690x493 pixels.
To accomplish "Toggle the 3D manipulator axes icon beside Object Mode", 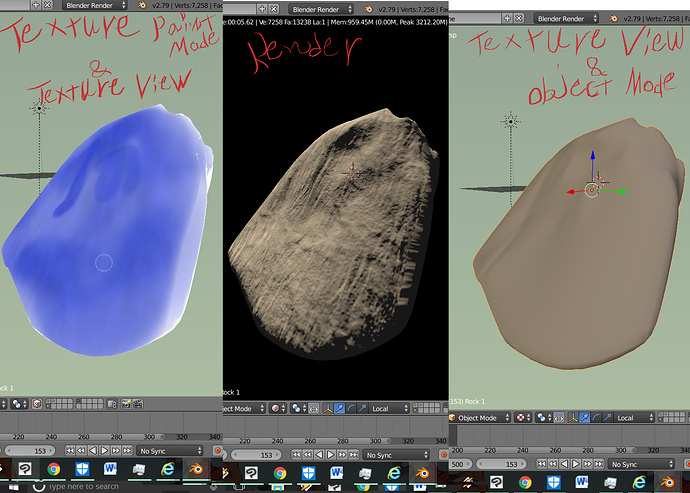I will (573, 417).
